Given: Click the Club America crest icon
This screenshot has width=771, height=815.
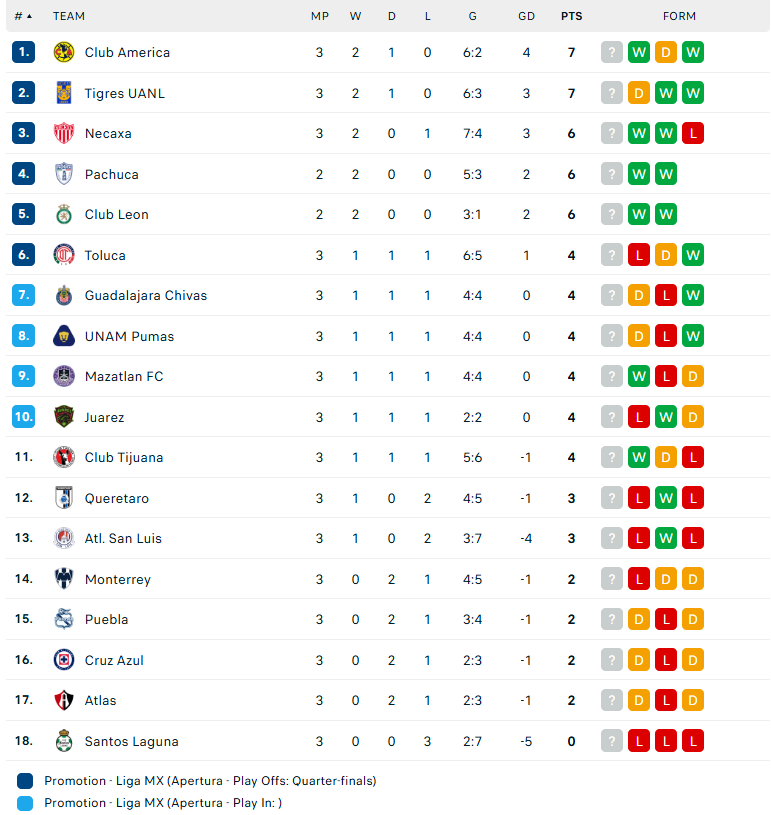Looking at the screenshot, I should [x=64, y=52].
